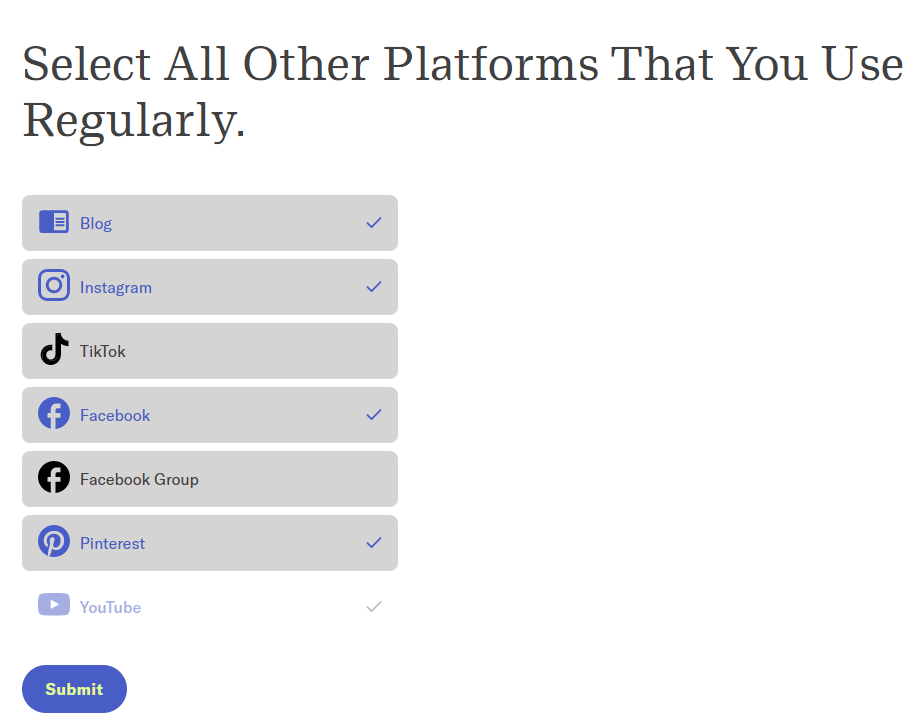Click the blue Facebook icon
The image size is (908, 725).
click(54, 413)
